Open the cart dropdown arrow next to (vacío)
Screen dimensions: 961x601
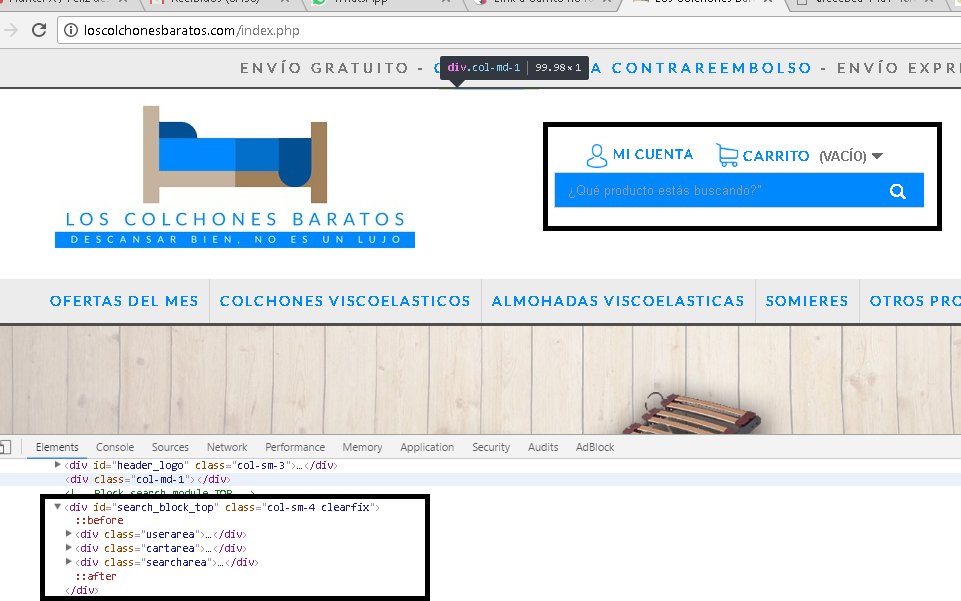(877, 156)
